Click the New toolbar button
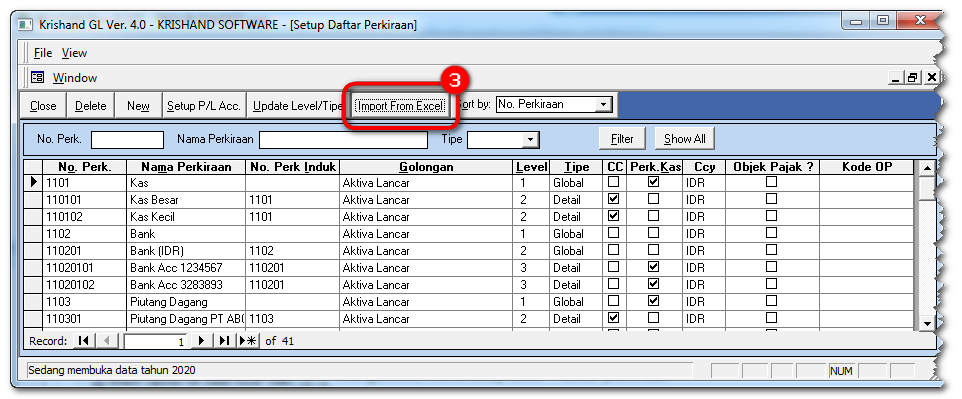962x399 pixels. click(138, 106)
